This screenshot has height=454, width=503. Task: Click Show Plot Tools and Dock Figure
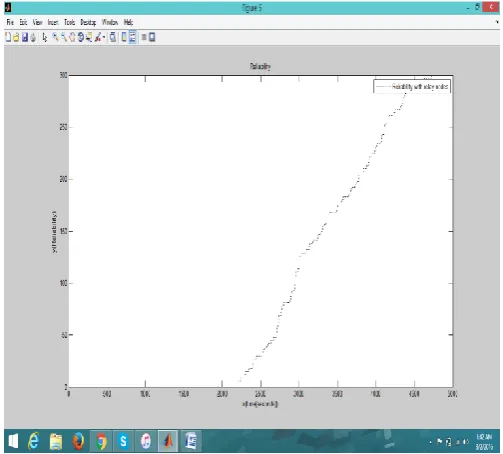point(152,37)
